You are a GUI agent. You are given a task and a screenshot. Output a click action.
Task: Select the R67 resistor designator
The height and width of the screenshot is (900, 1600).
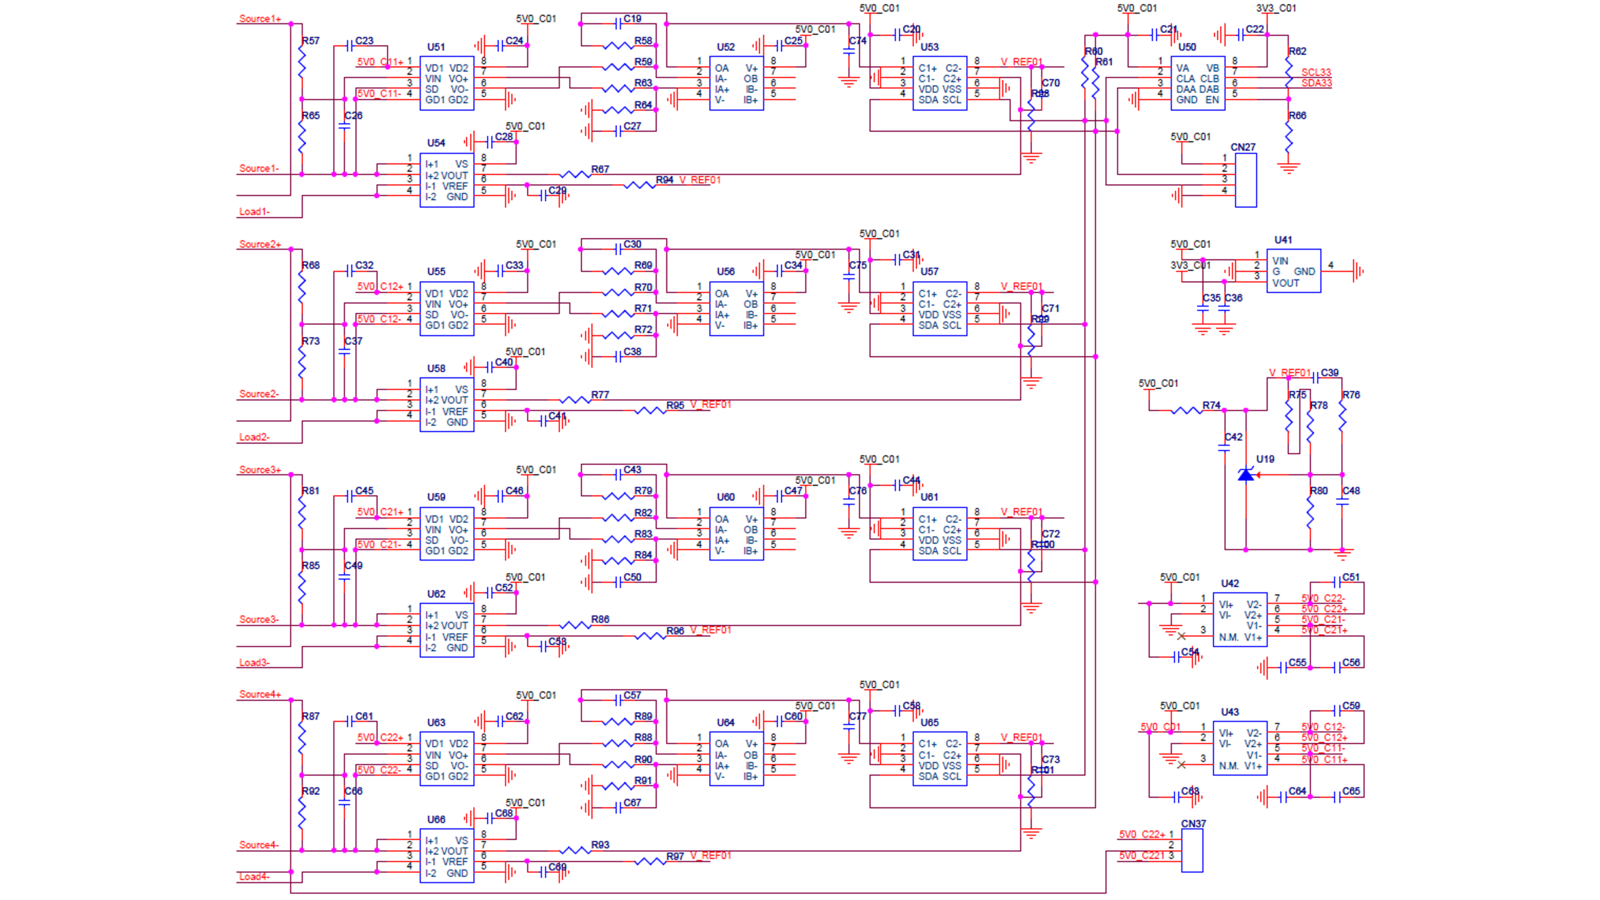(x=600, y=170)
